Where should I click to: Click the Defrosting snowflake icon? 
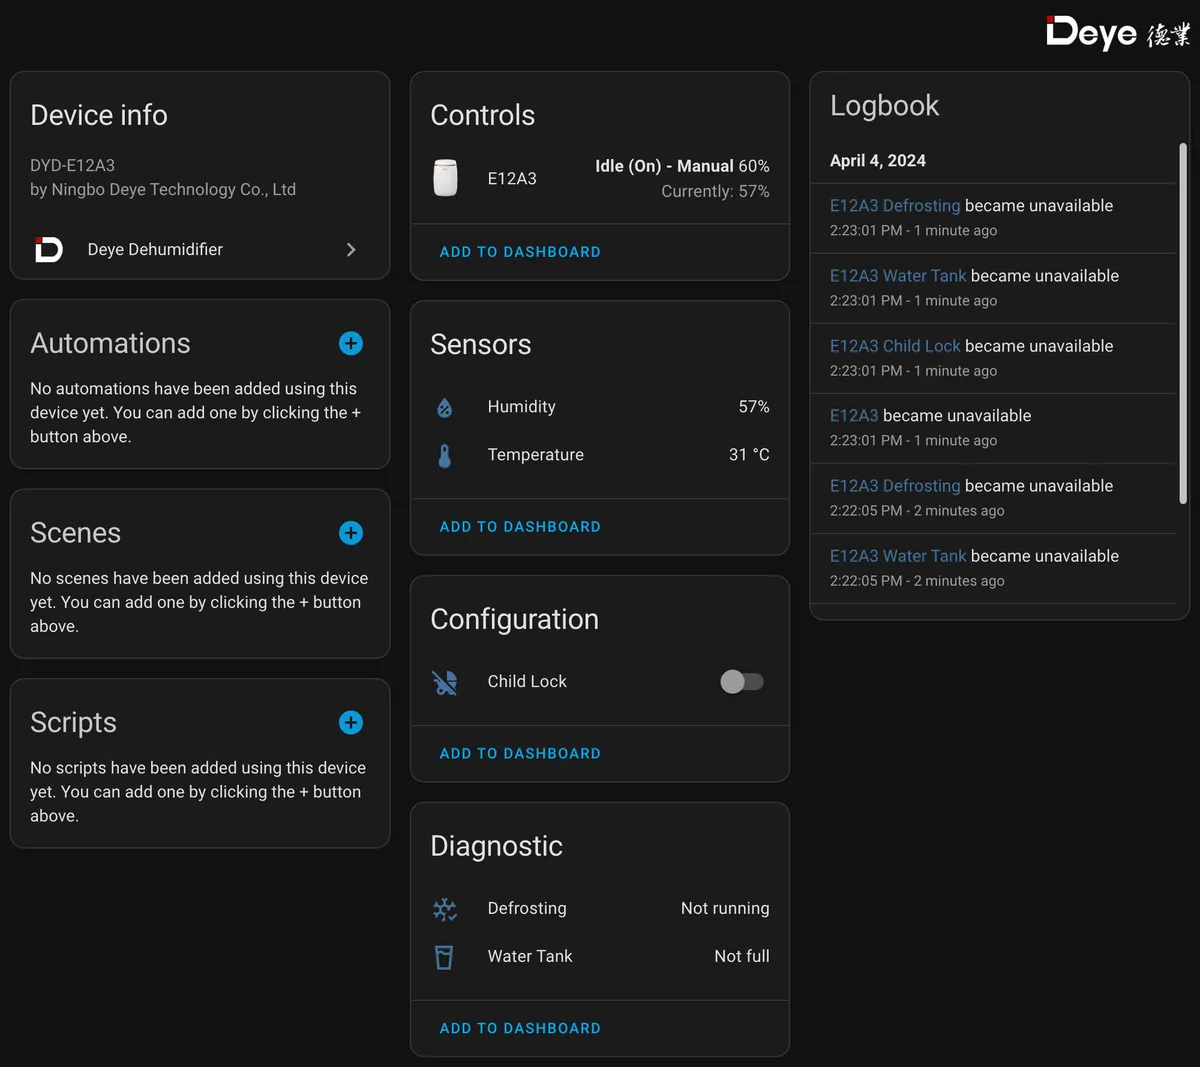pos(445,909)
